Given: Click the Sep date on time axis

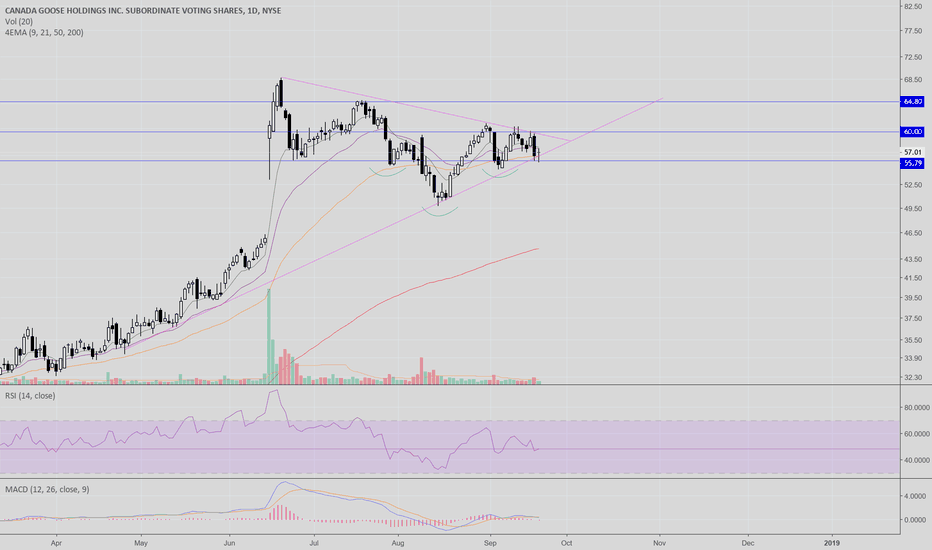Looking at the screenshot, I should click(490, 543).
